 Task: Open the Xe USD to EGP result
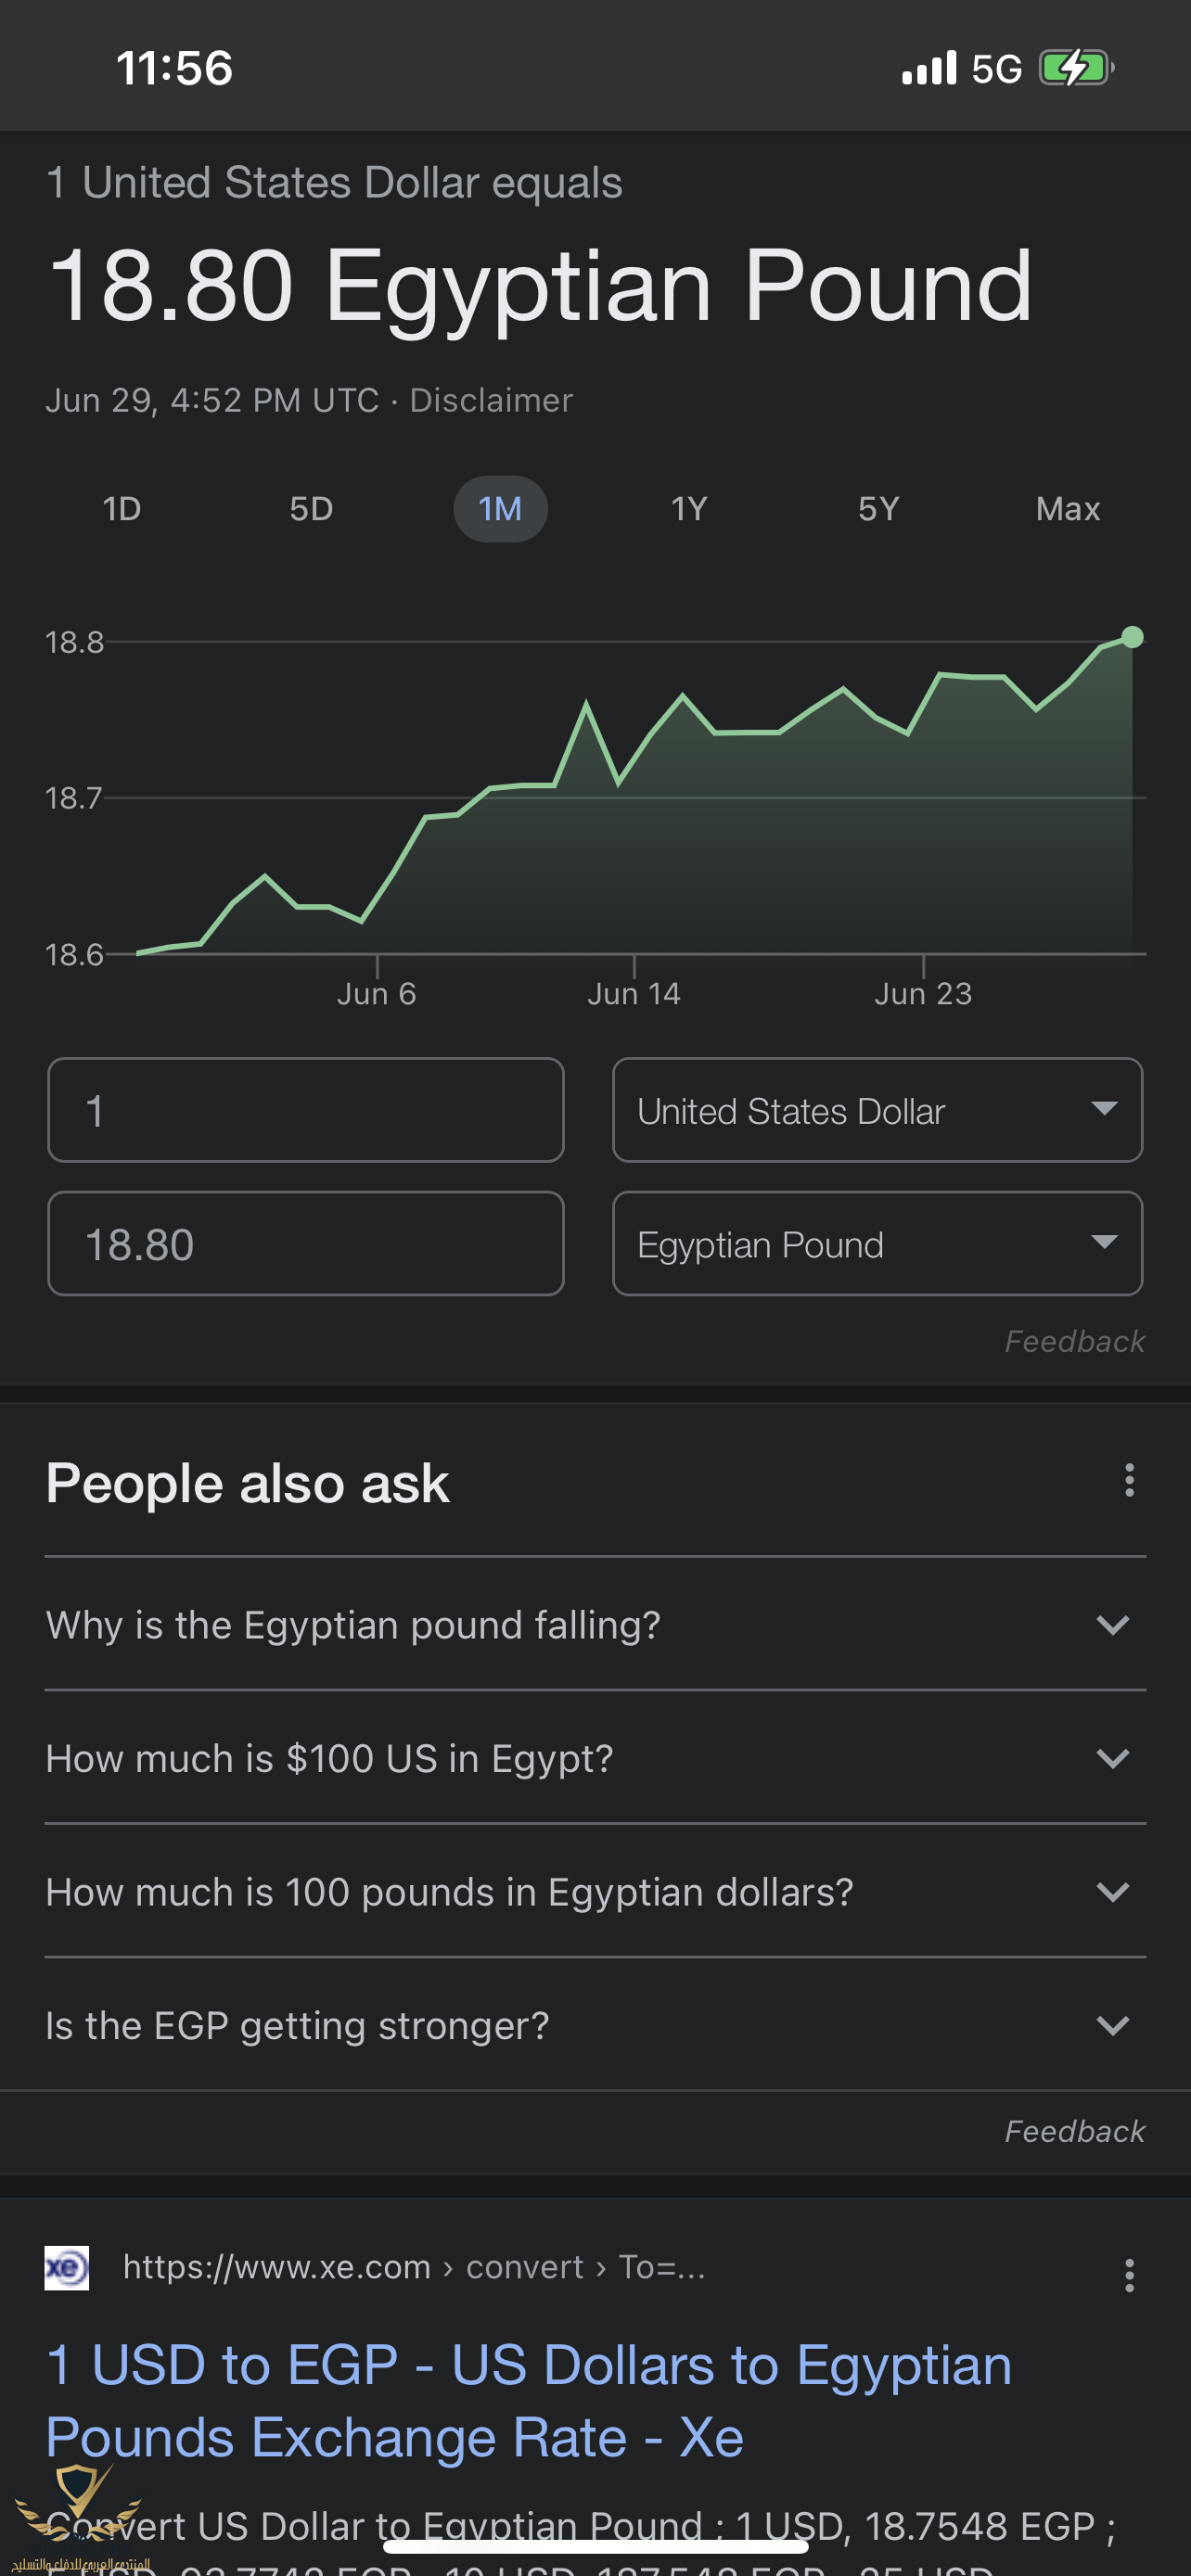coord(528,2400)
